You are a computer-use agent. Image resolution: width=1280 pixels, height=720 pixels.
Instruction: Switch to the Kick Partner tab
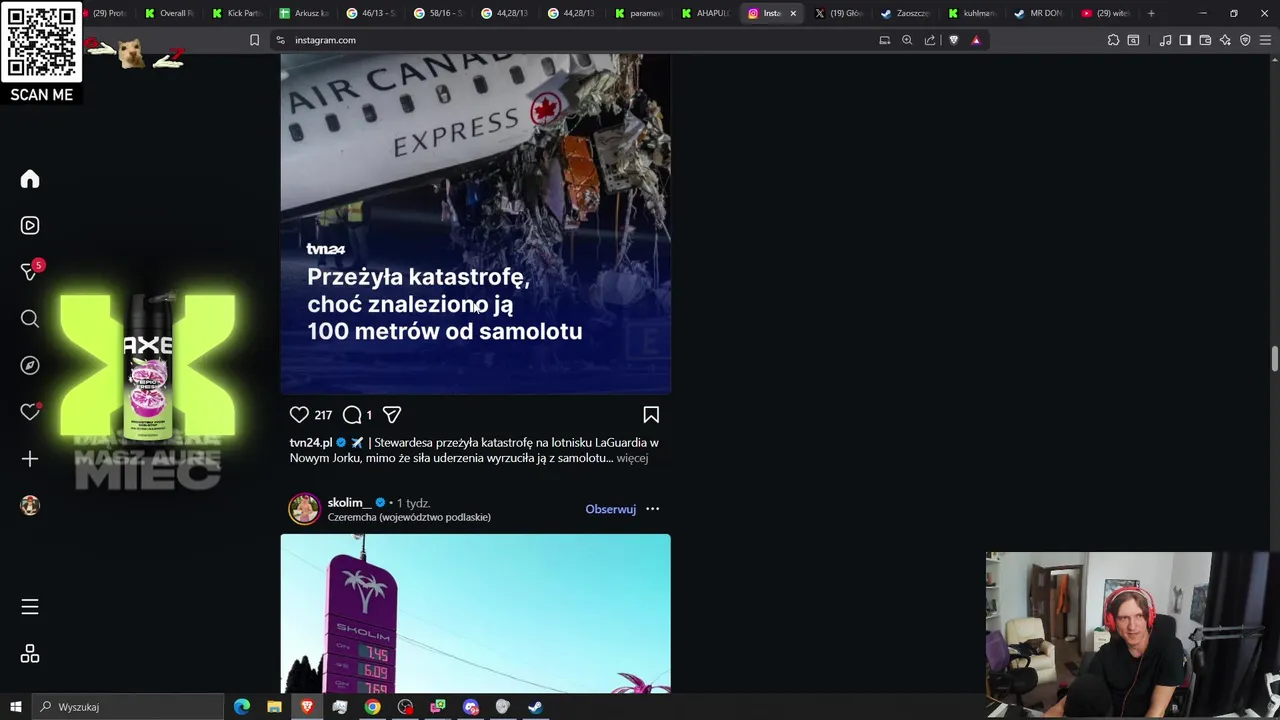click(237, 13)
